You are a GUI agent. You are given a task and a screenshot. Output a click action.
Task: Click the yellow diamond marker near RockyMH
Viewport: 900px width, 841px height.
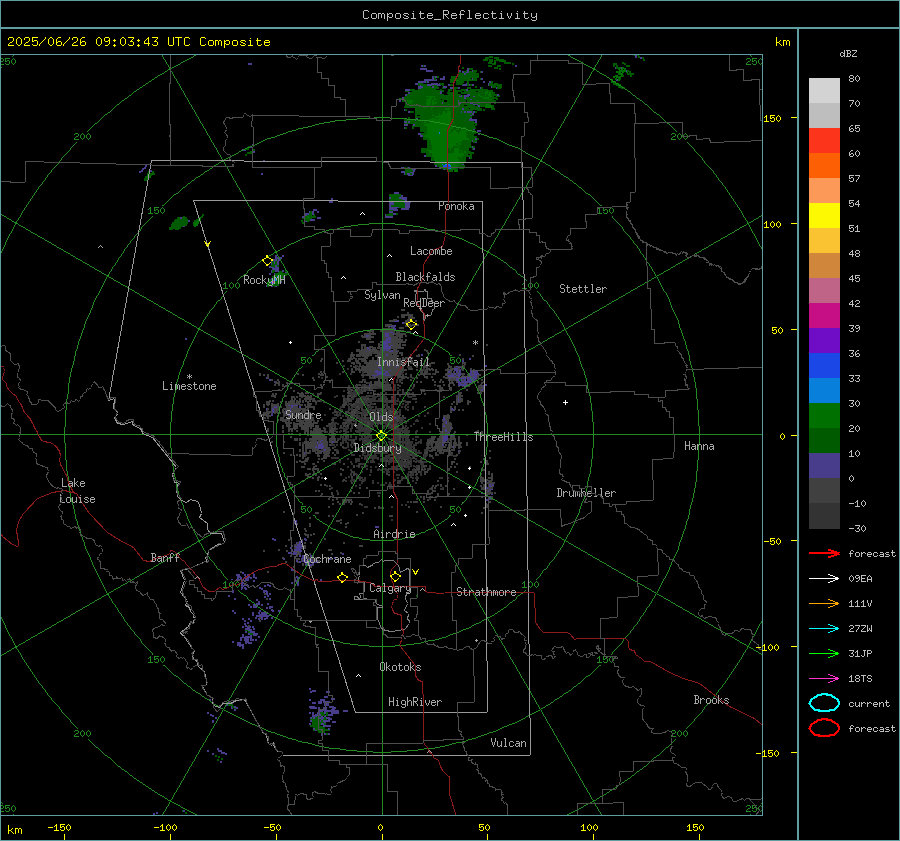(x=267, y=261)
